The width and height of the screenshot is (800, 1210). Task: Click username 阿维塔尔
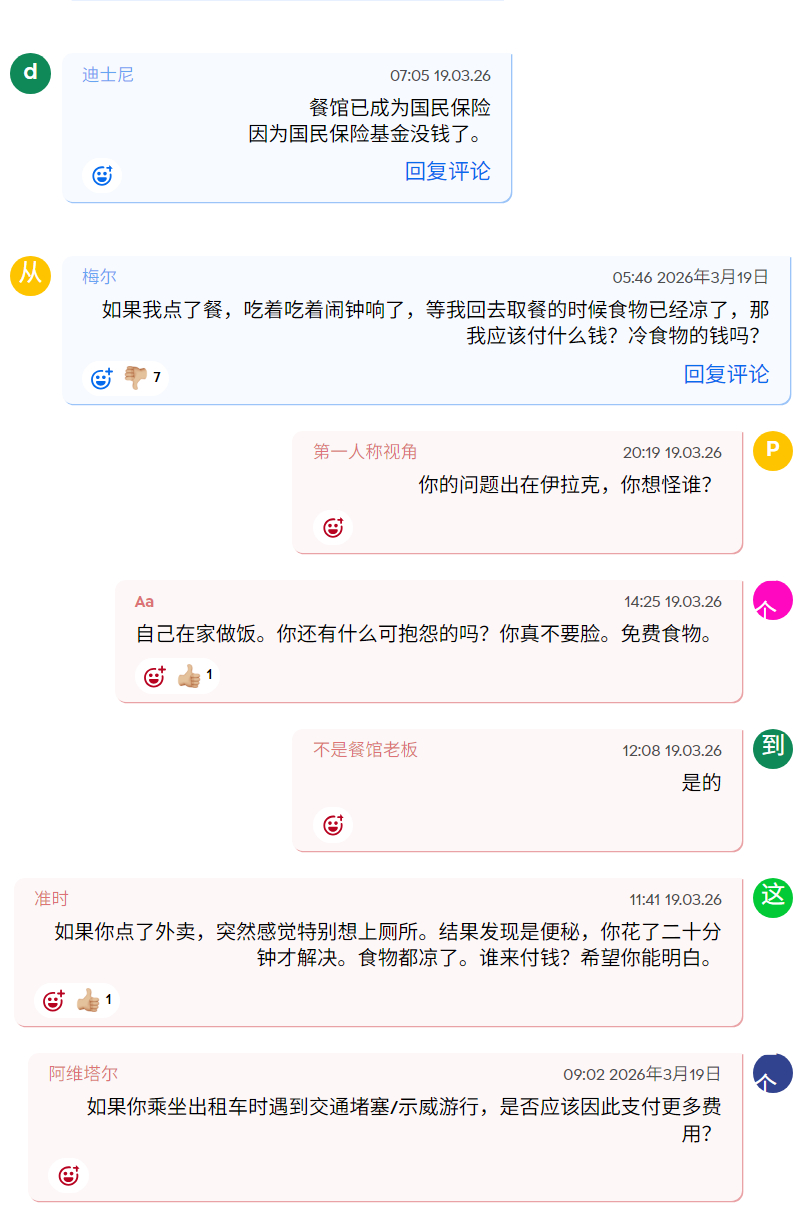83,1073
